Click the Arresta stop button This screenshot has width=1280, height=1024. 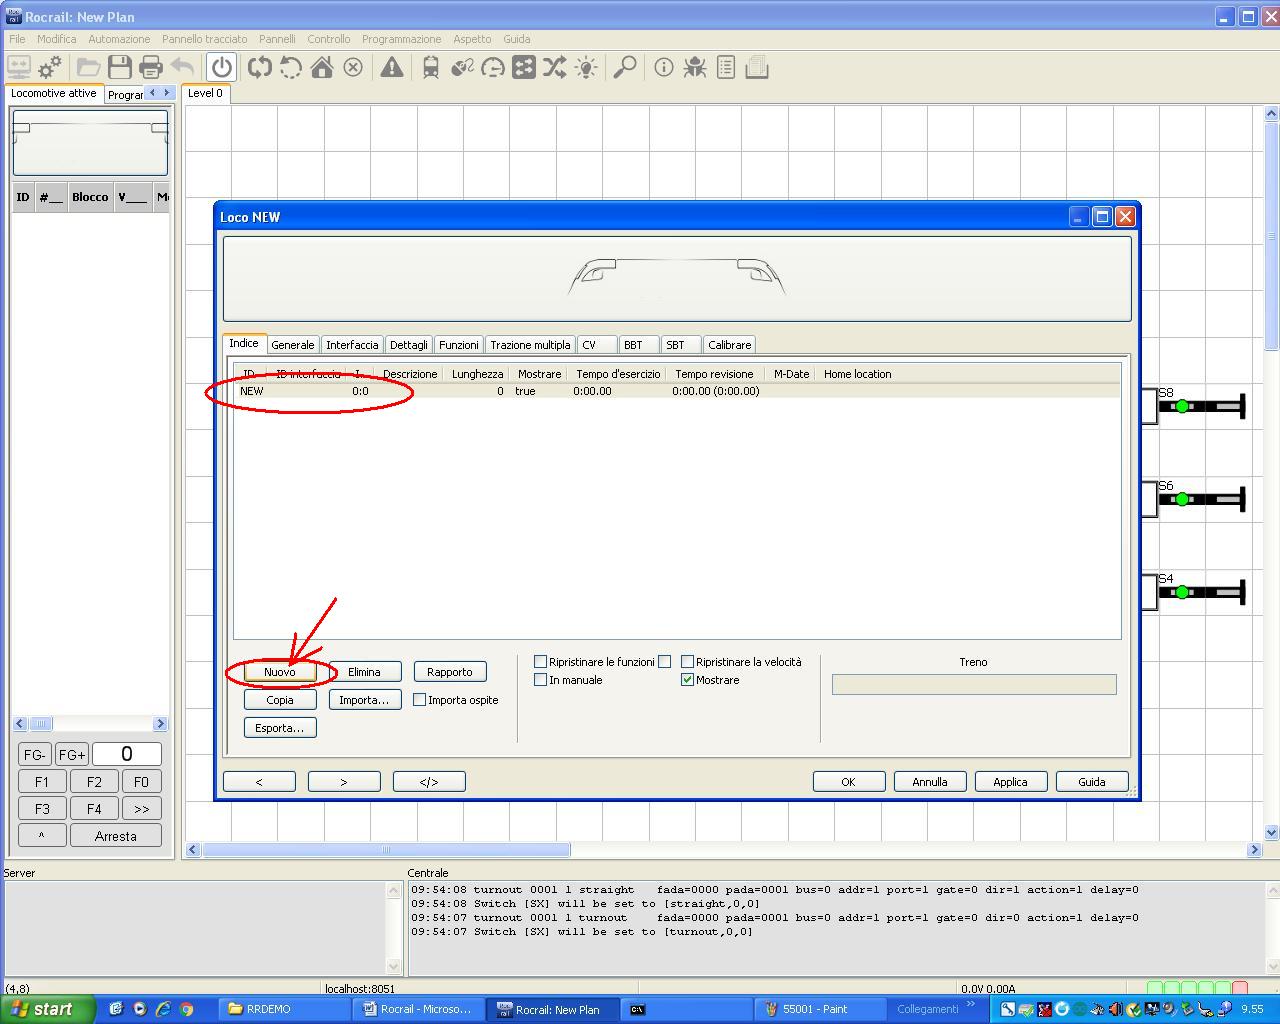(116, 836)
